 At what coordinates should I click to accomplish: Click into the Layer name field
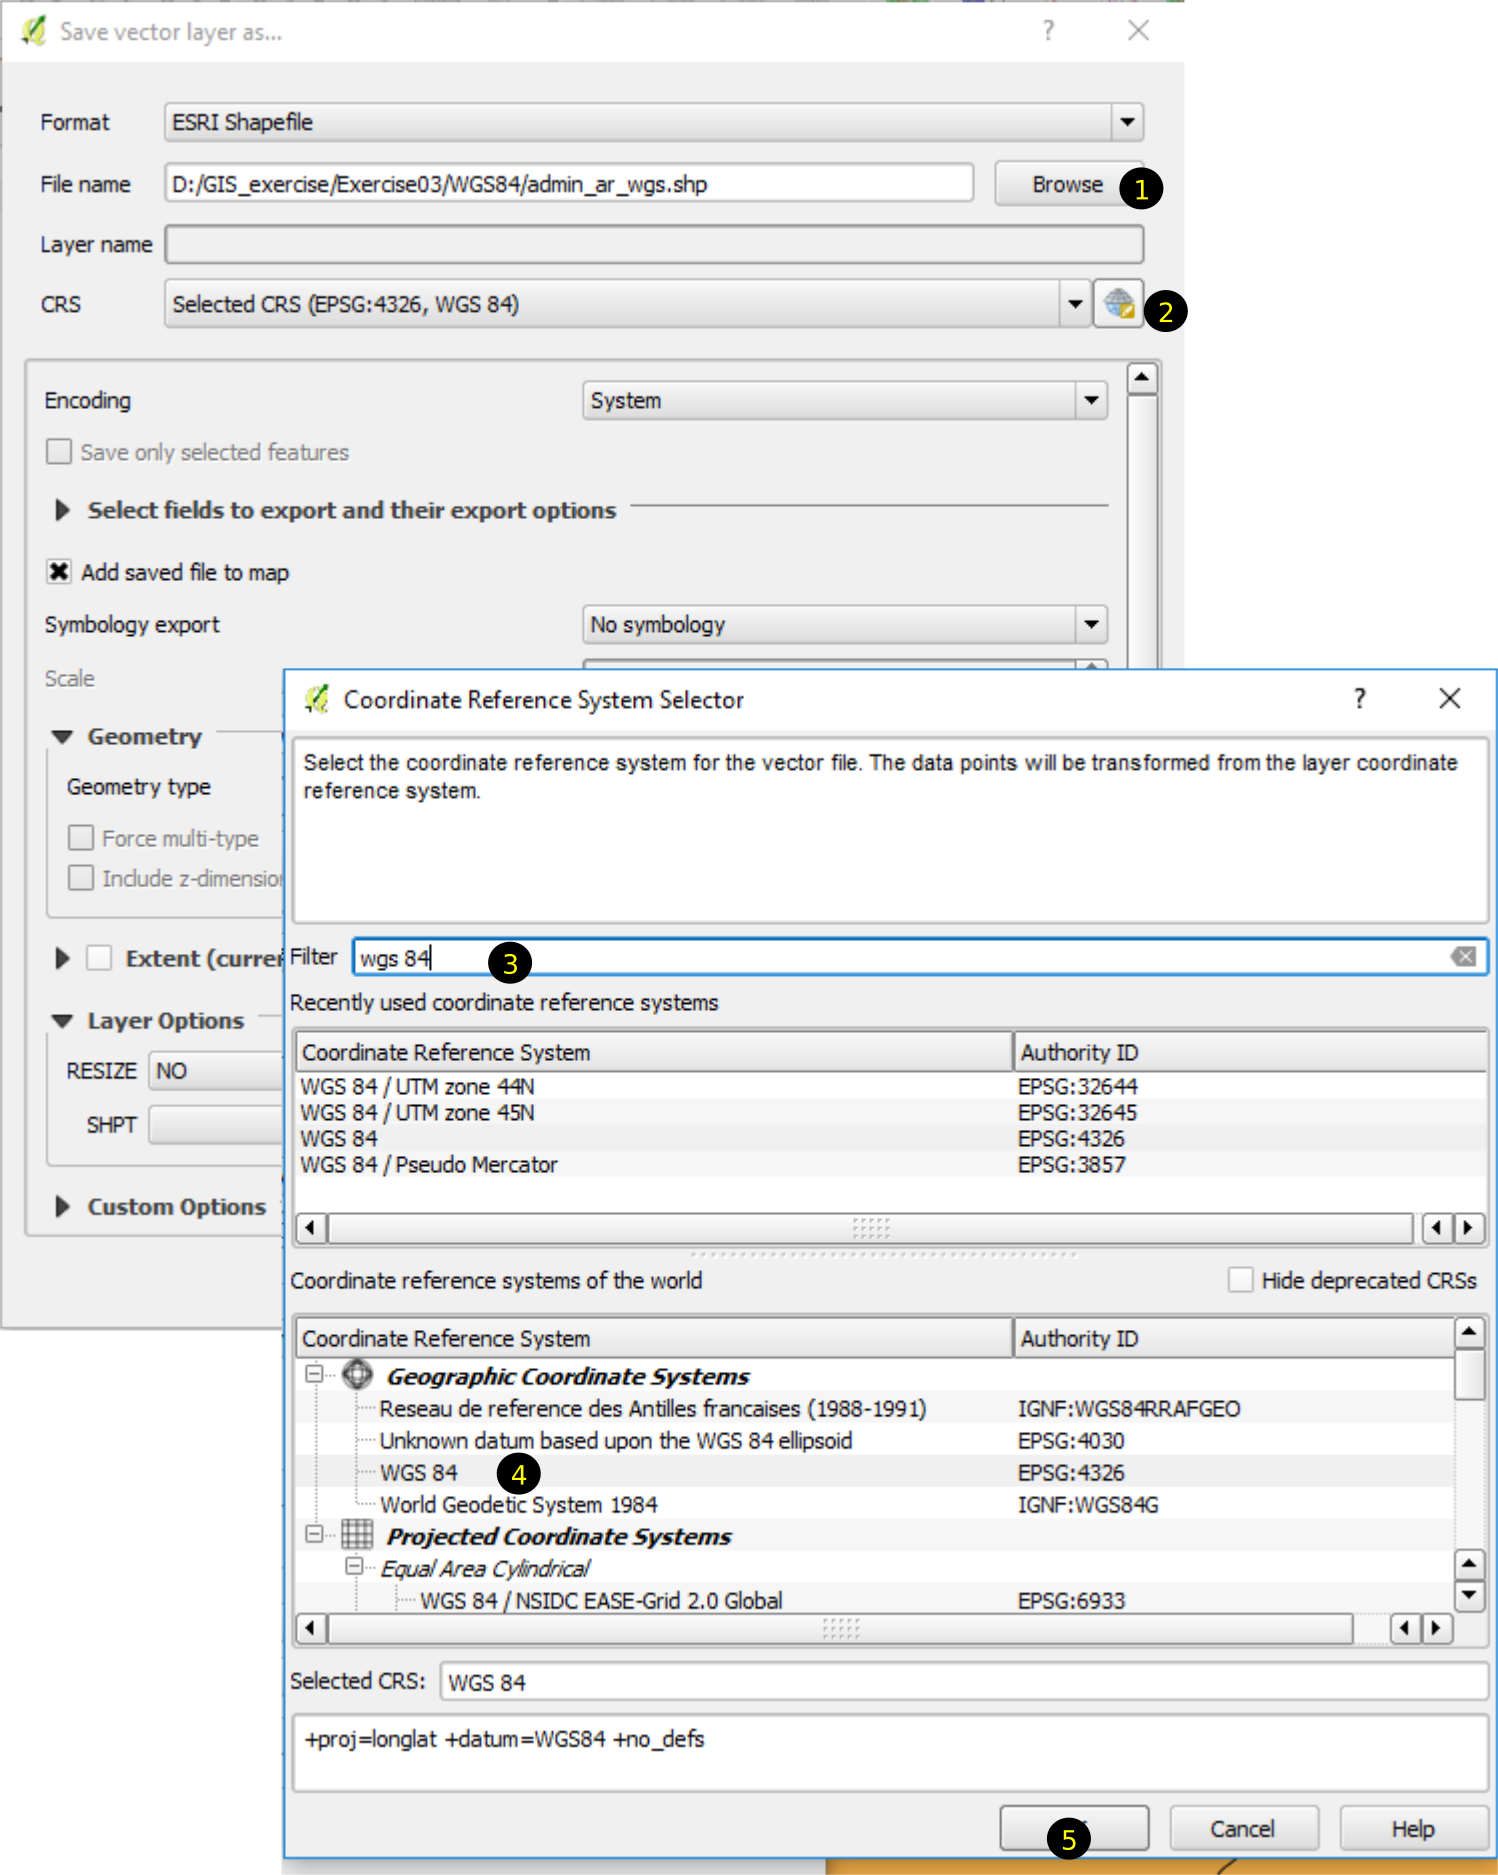(x=653, y=245)
